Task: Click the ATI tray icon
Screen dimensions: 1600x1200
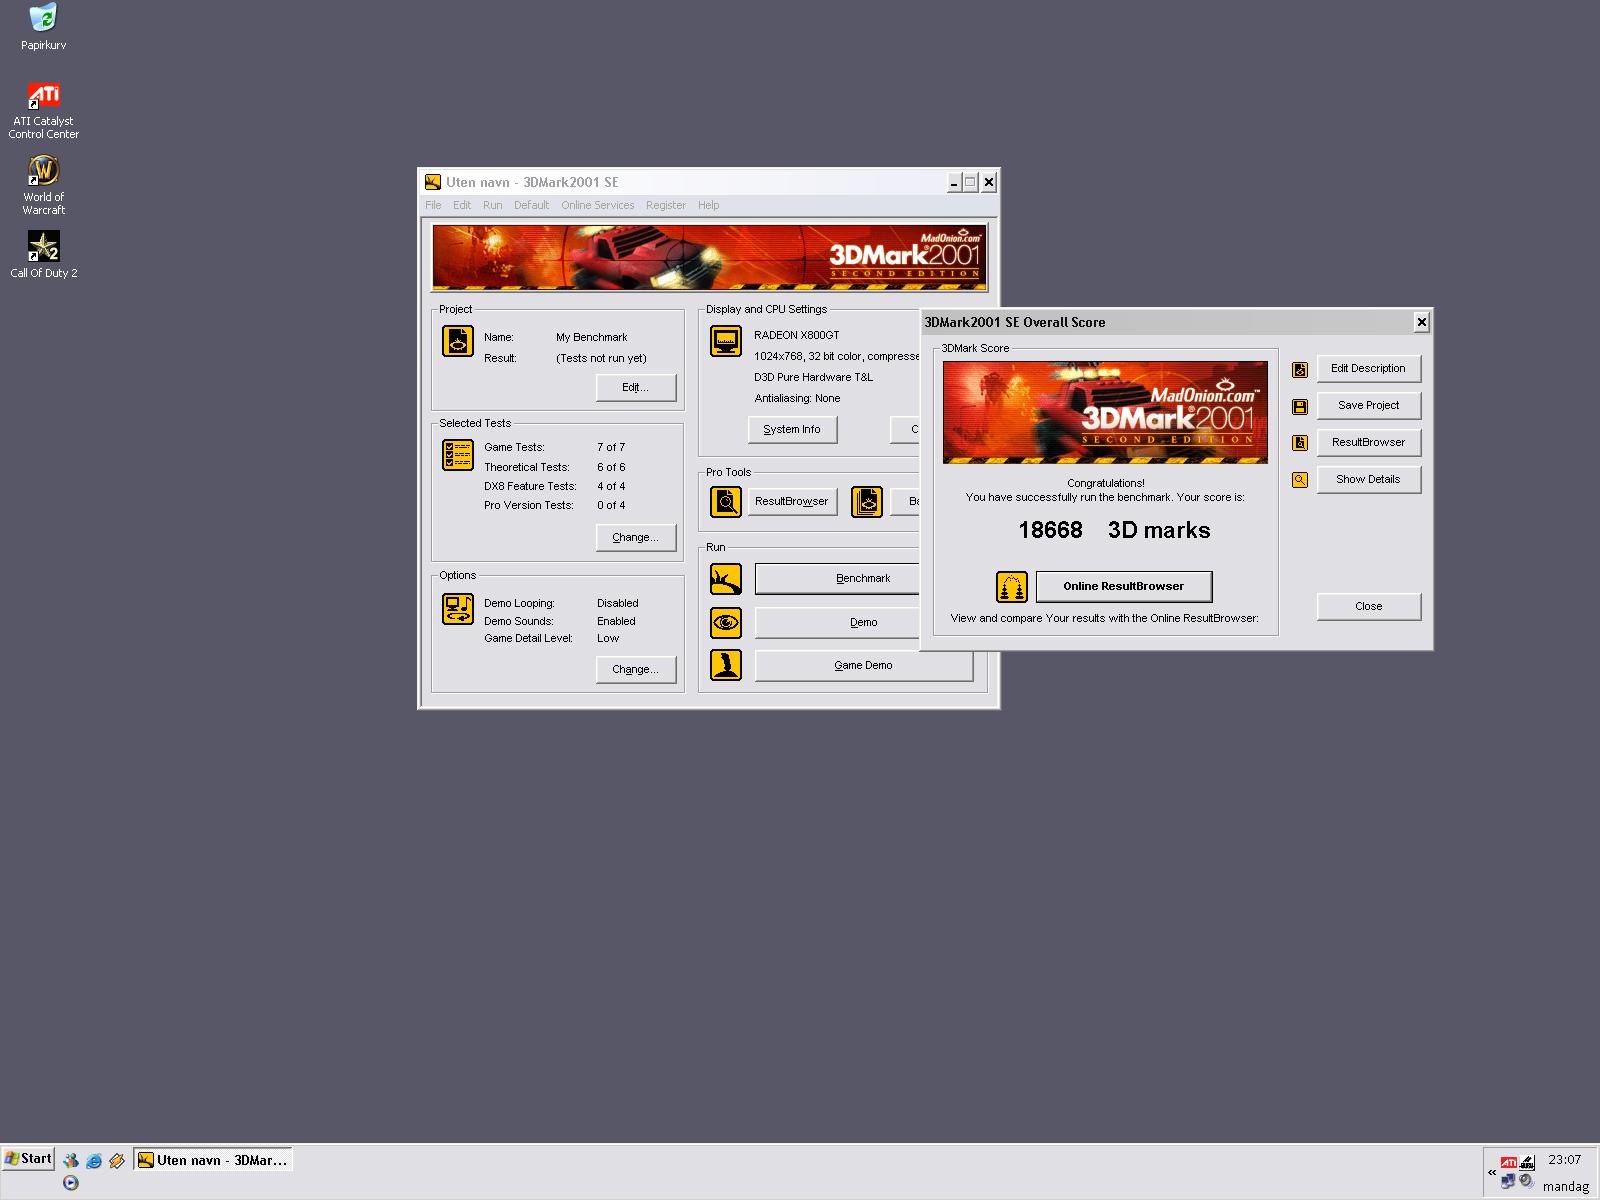Action: pos(1509,1163)
